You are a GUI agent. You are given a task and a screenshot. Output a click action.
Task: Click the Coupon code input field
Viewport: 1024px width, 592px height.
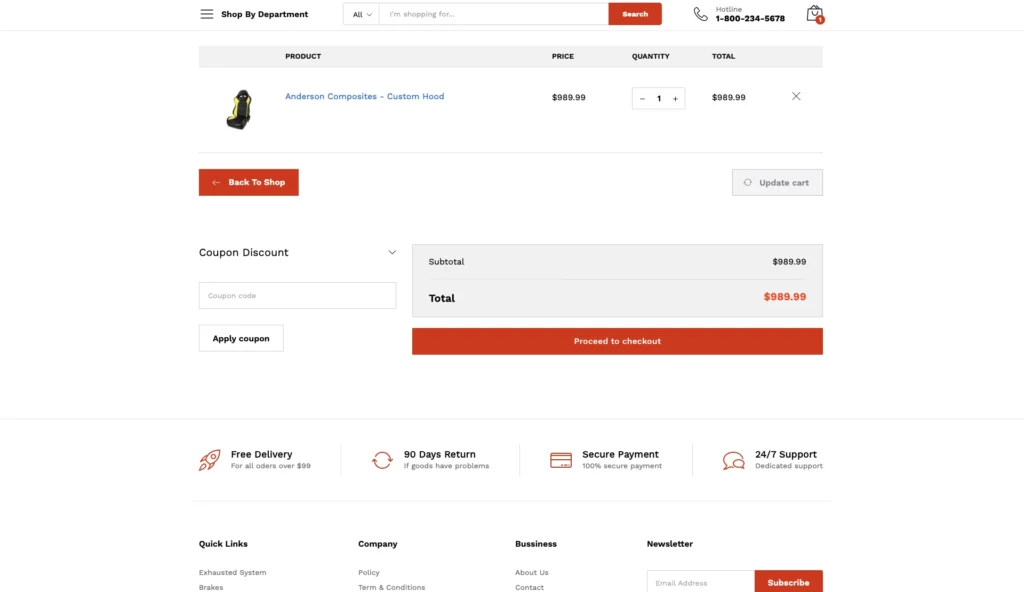(297, 296)
